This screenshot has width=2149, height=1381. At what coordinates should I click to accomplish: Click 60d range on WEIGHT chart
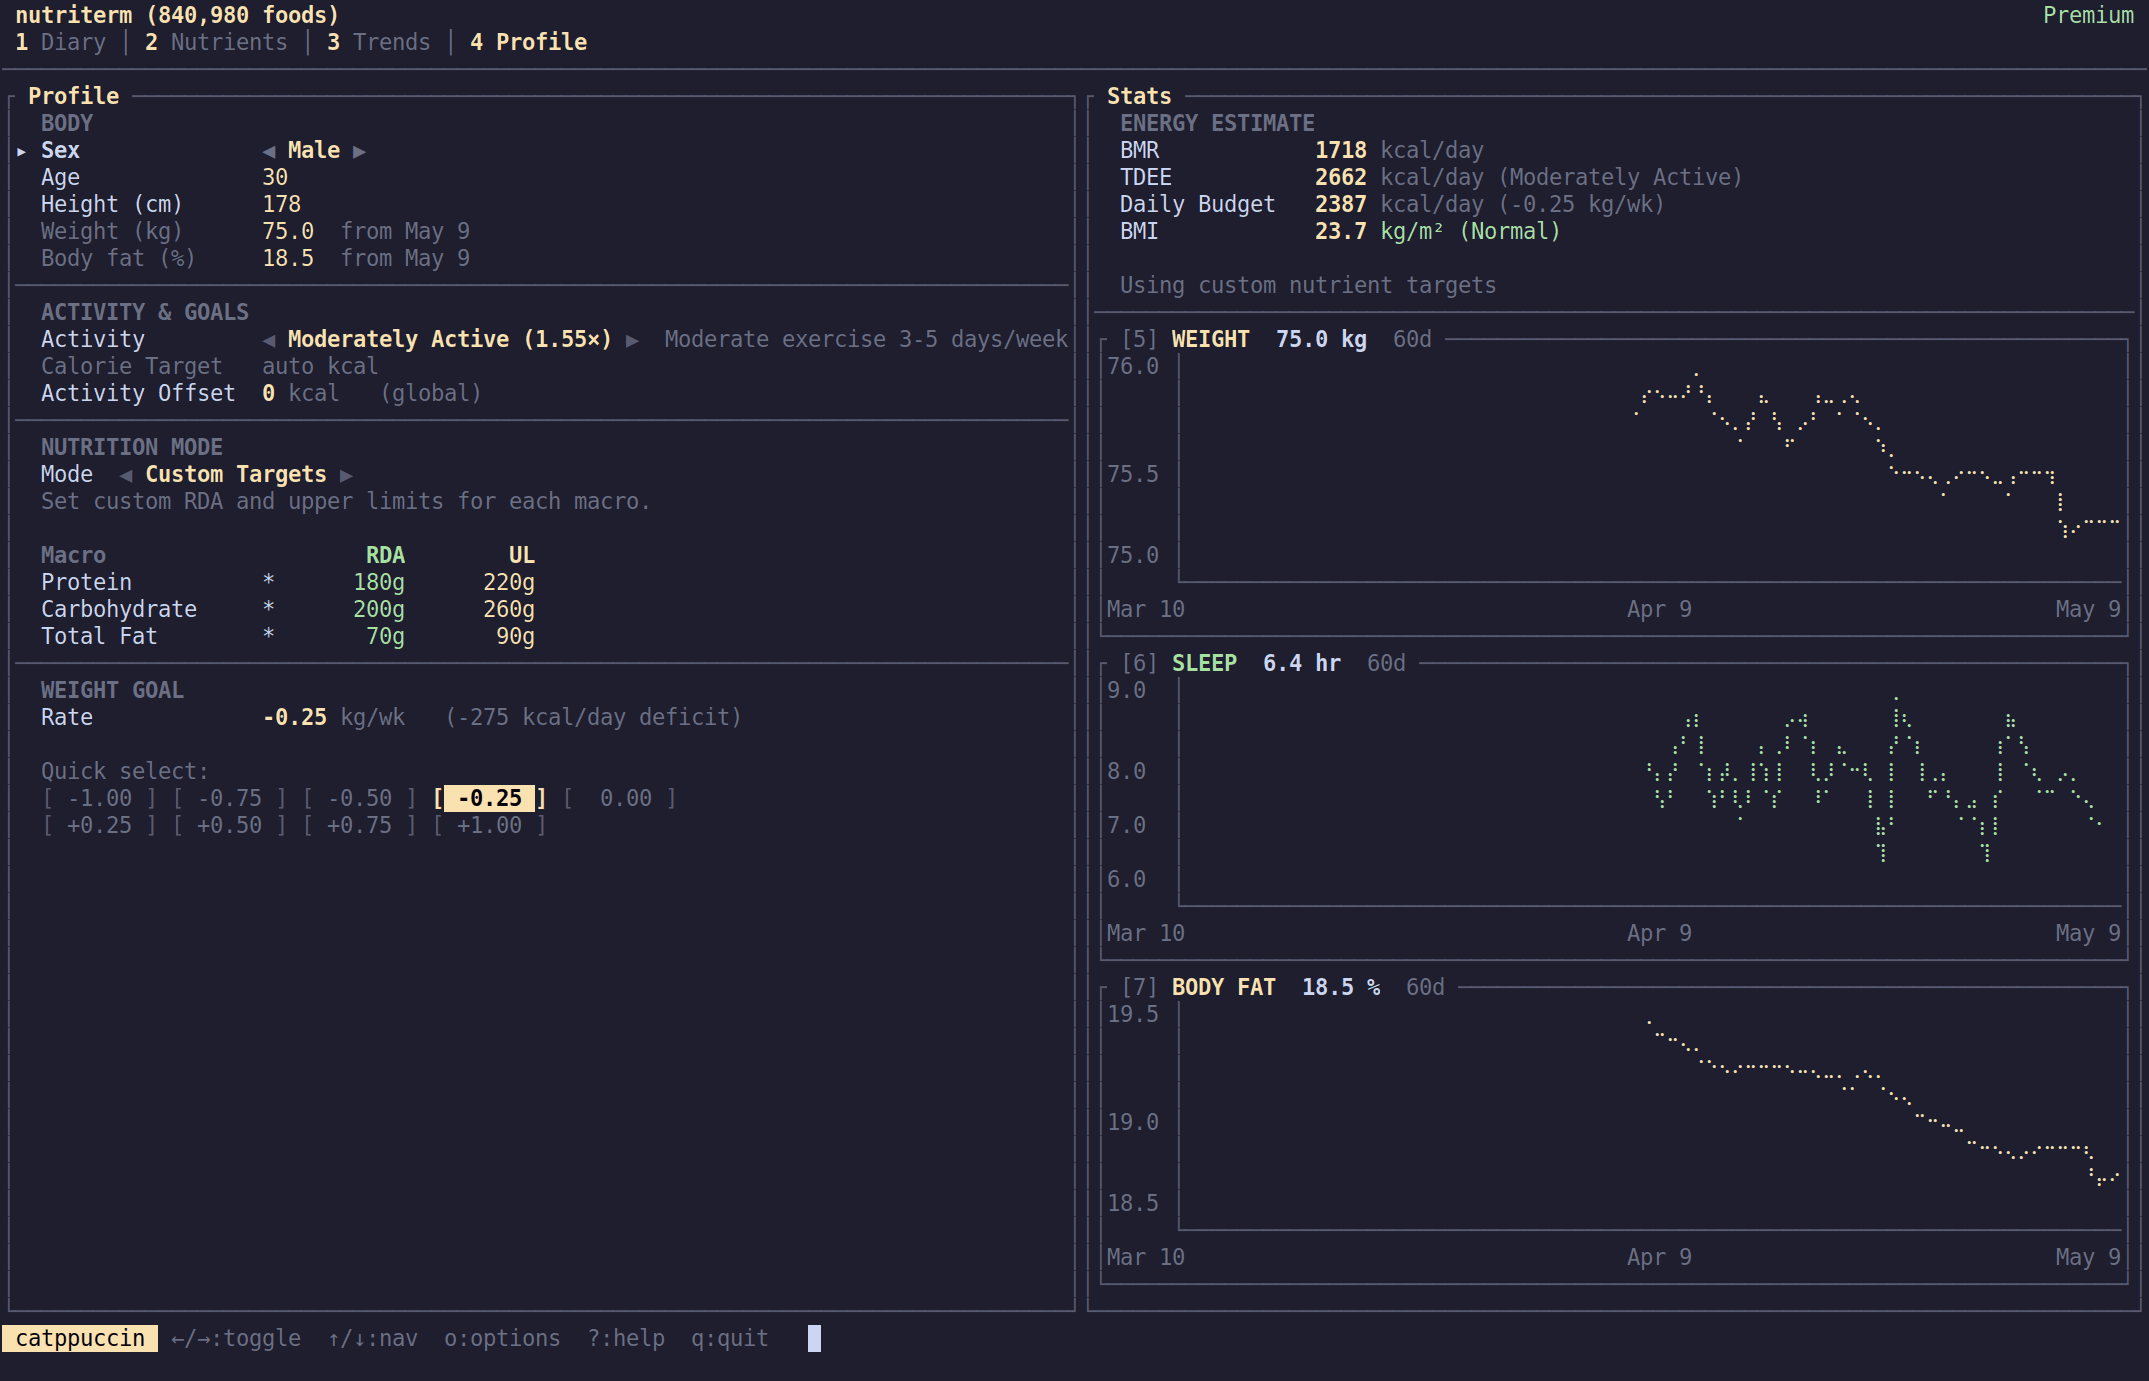(1413, 339)
